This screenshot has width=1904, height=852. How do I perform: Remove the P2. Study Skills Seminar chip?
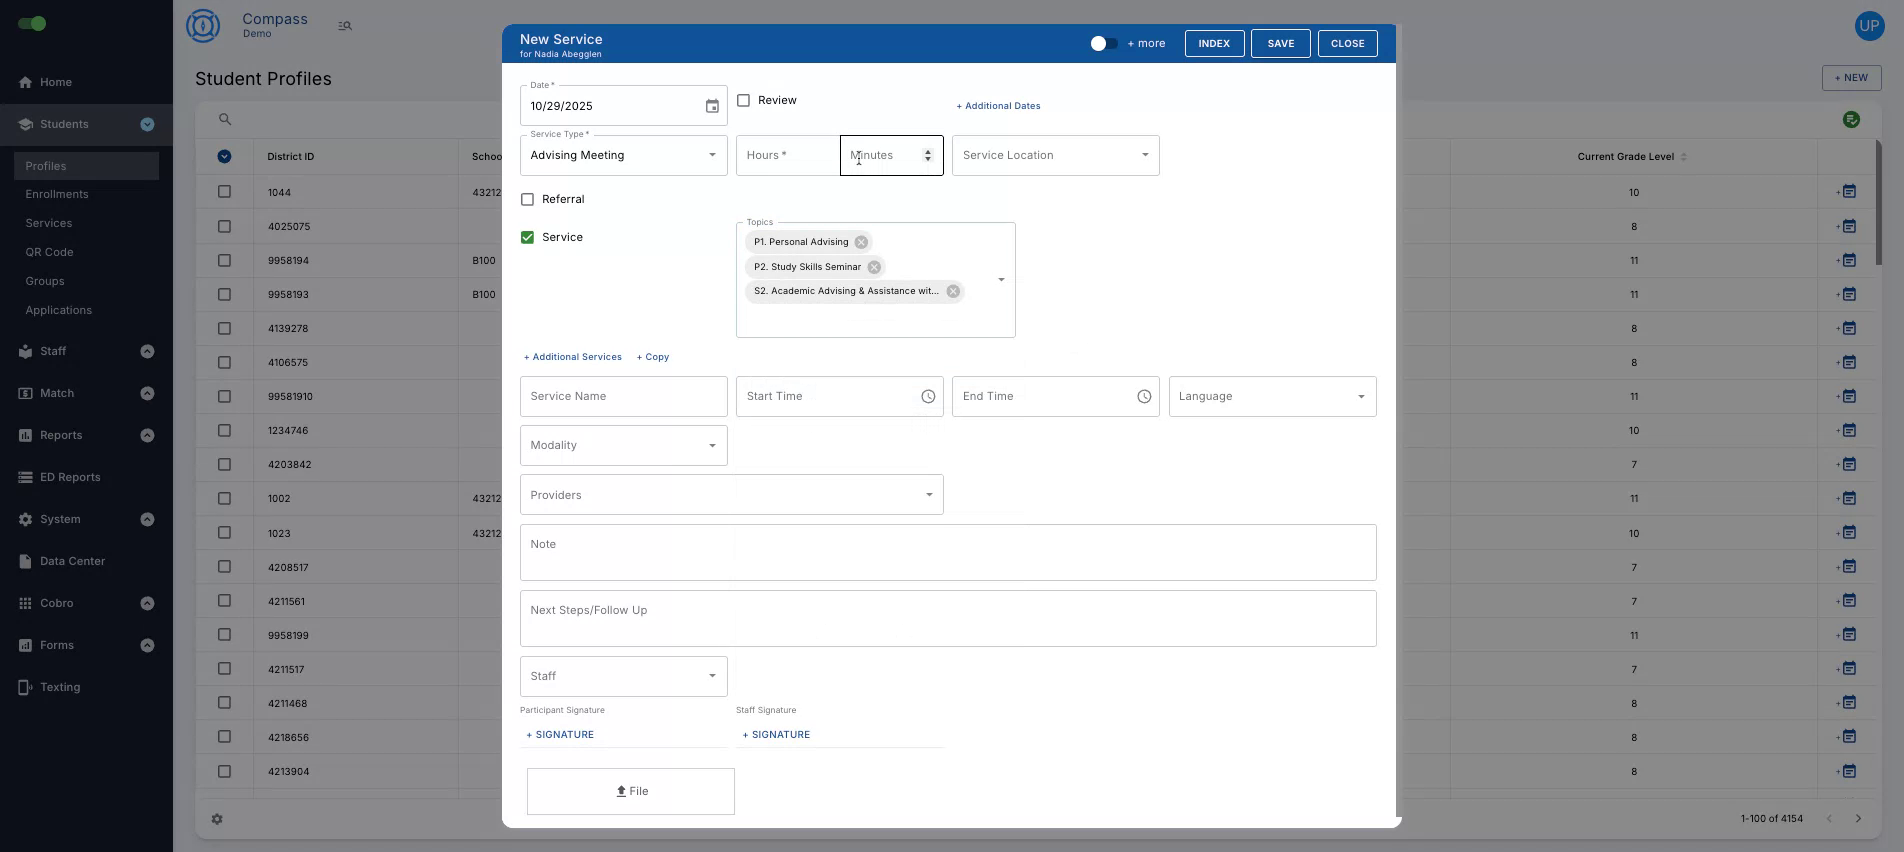coord(874,267)
